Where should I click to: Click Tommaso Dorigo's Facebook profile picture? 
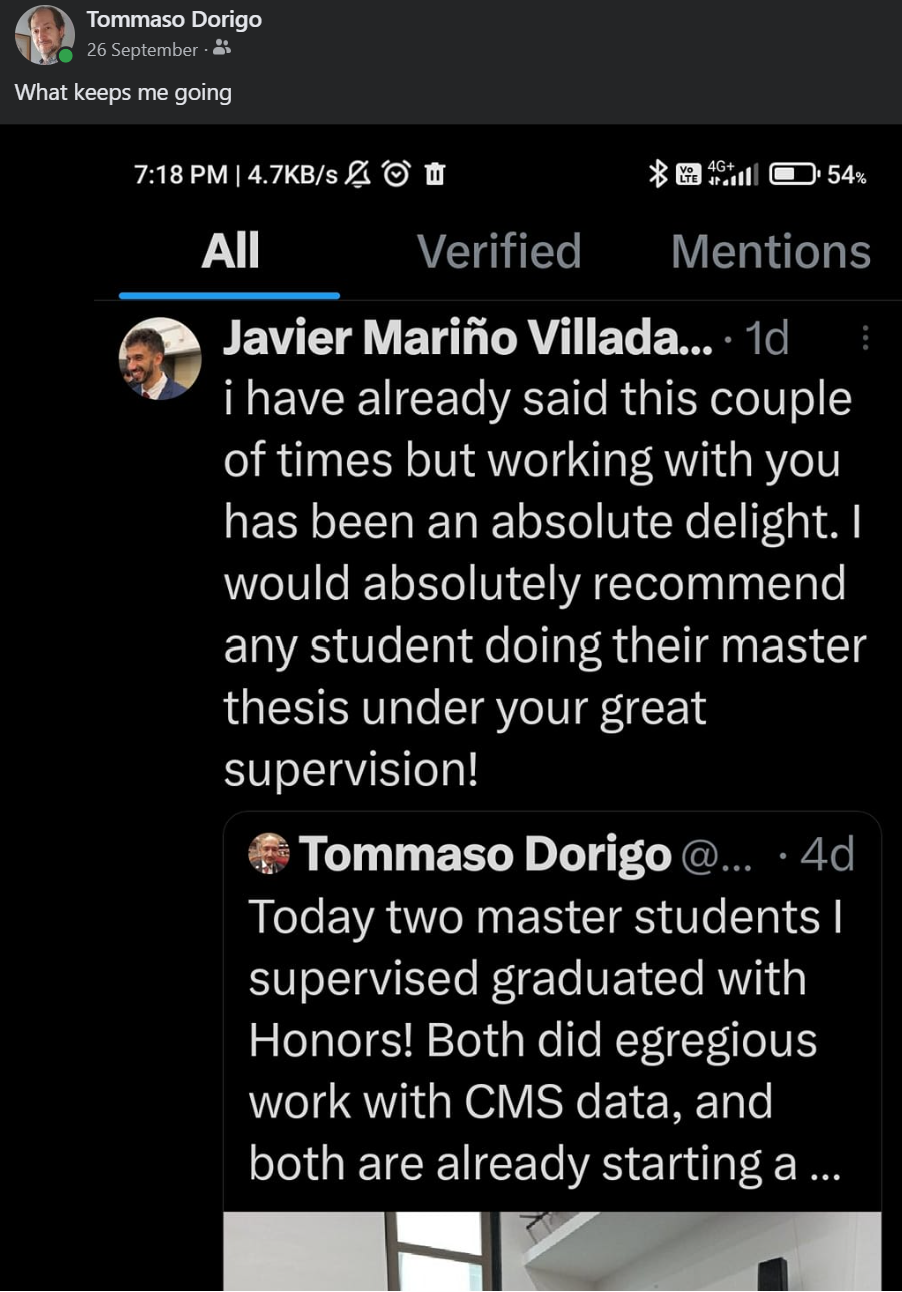tap(45, 35)
